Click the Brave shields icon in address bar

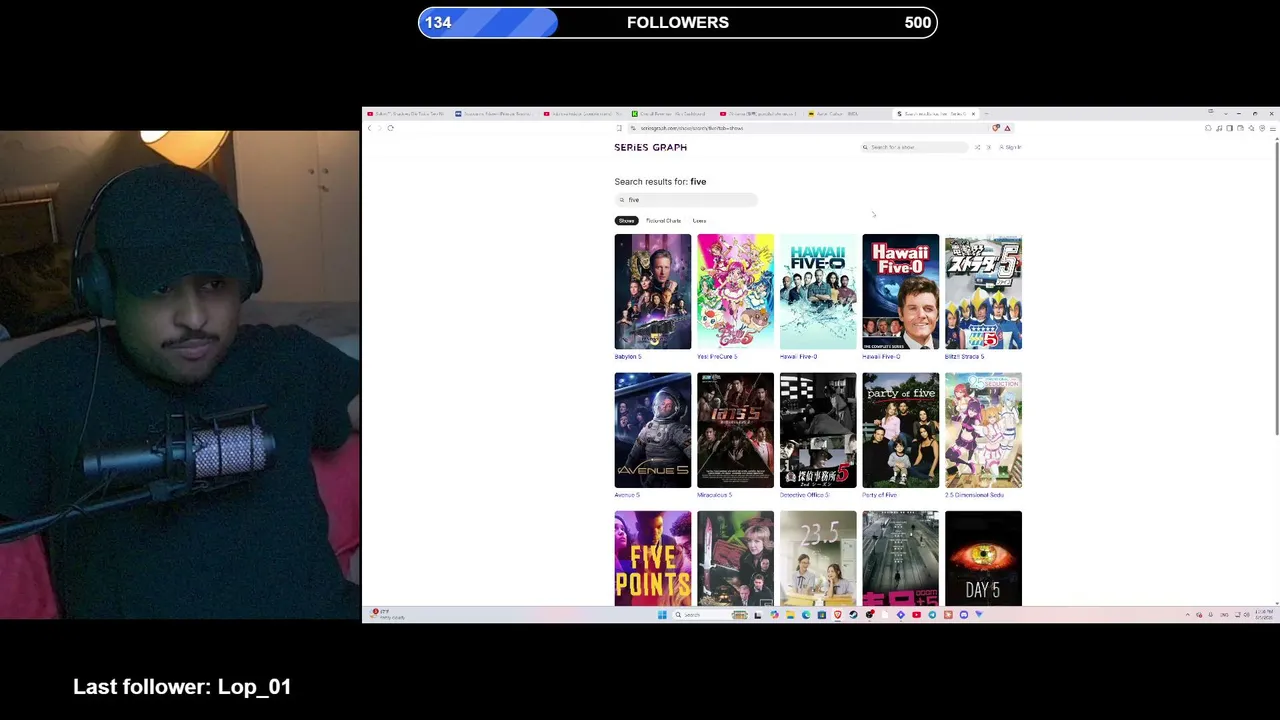(x=996, y=128)
